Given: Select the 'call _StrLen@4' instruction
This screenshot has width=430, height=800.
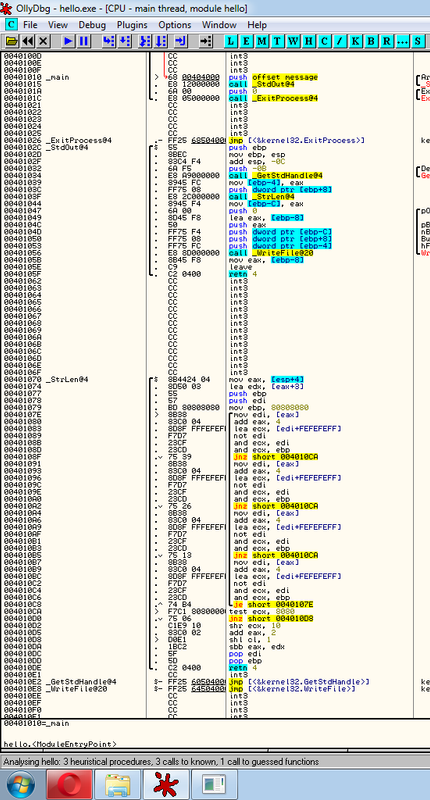Looking at the screenshot, I should tap(262, 196).
